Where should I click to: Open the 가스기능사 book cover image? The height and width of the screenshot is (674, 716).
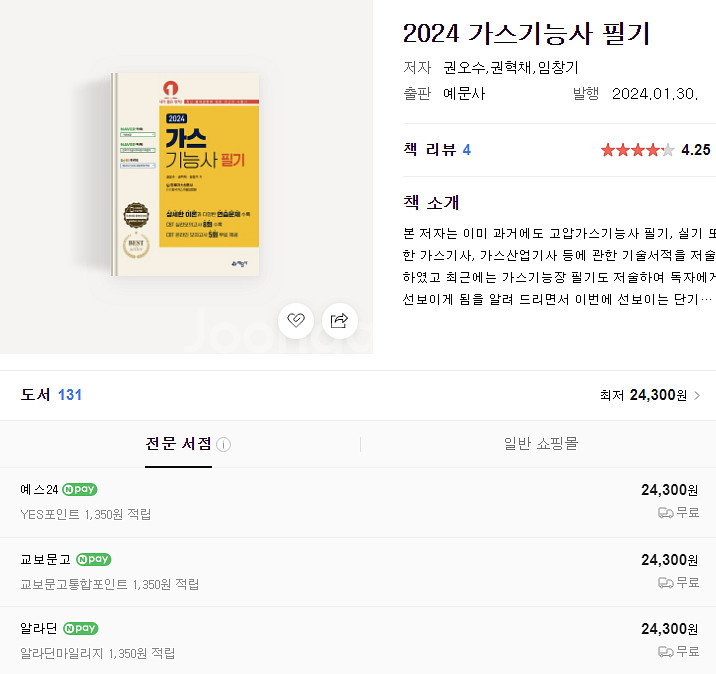point(185,174)
